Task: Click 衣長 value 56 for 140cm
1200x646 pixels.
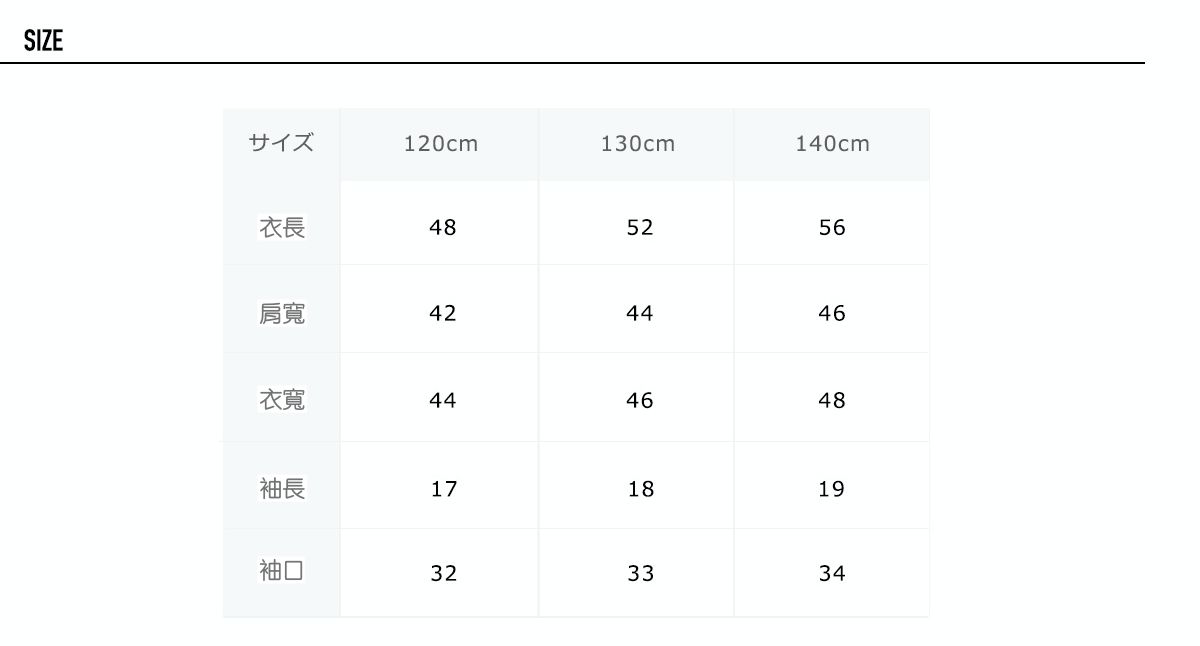Action: 832,228
